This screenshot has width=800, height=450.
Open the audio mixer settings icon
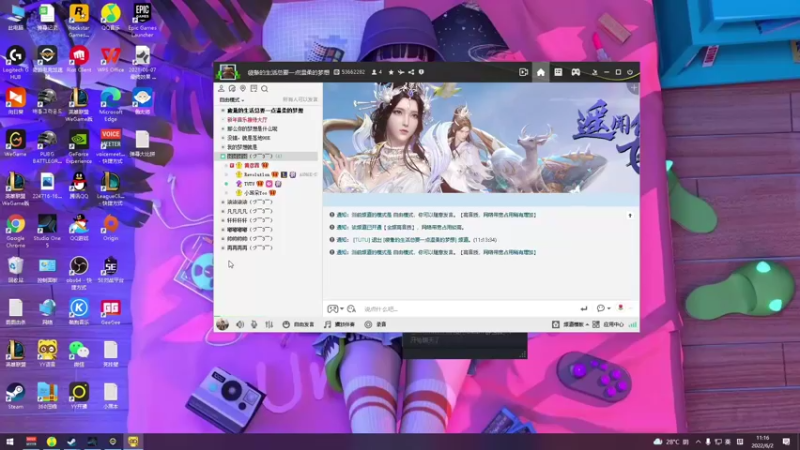tap(269, 324)
